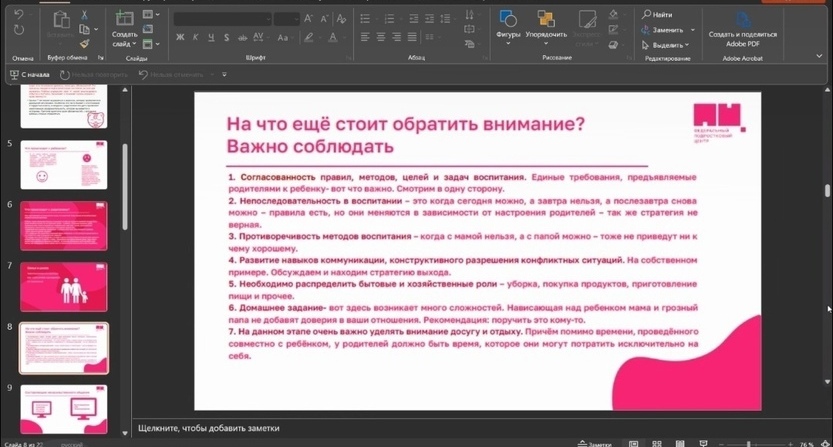Viewport: 833px width, 447px height.
Task: Toggle bulleted list
Action: click(367, 19)
